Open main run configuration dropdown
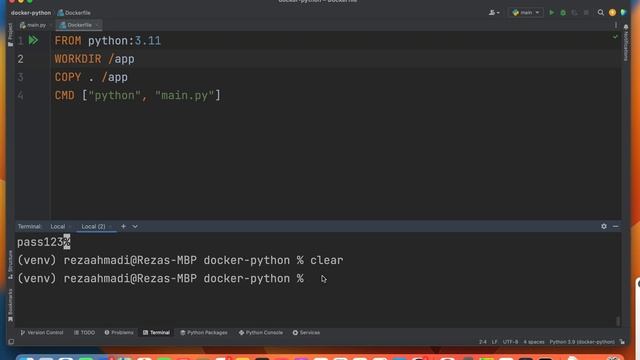 point(526,13)
